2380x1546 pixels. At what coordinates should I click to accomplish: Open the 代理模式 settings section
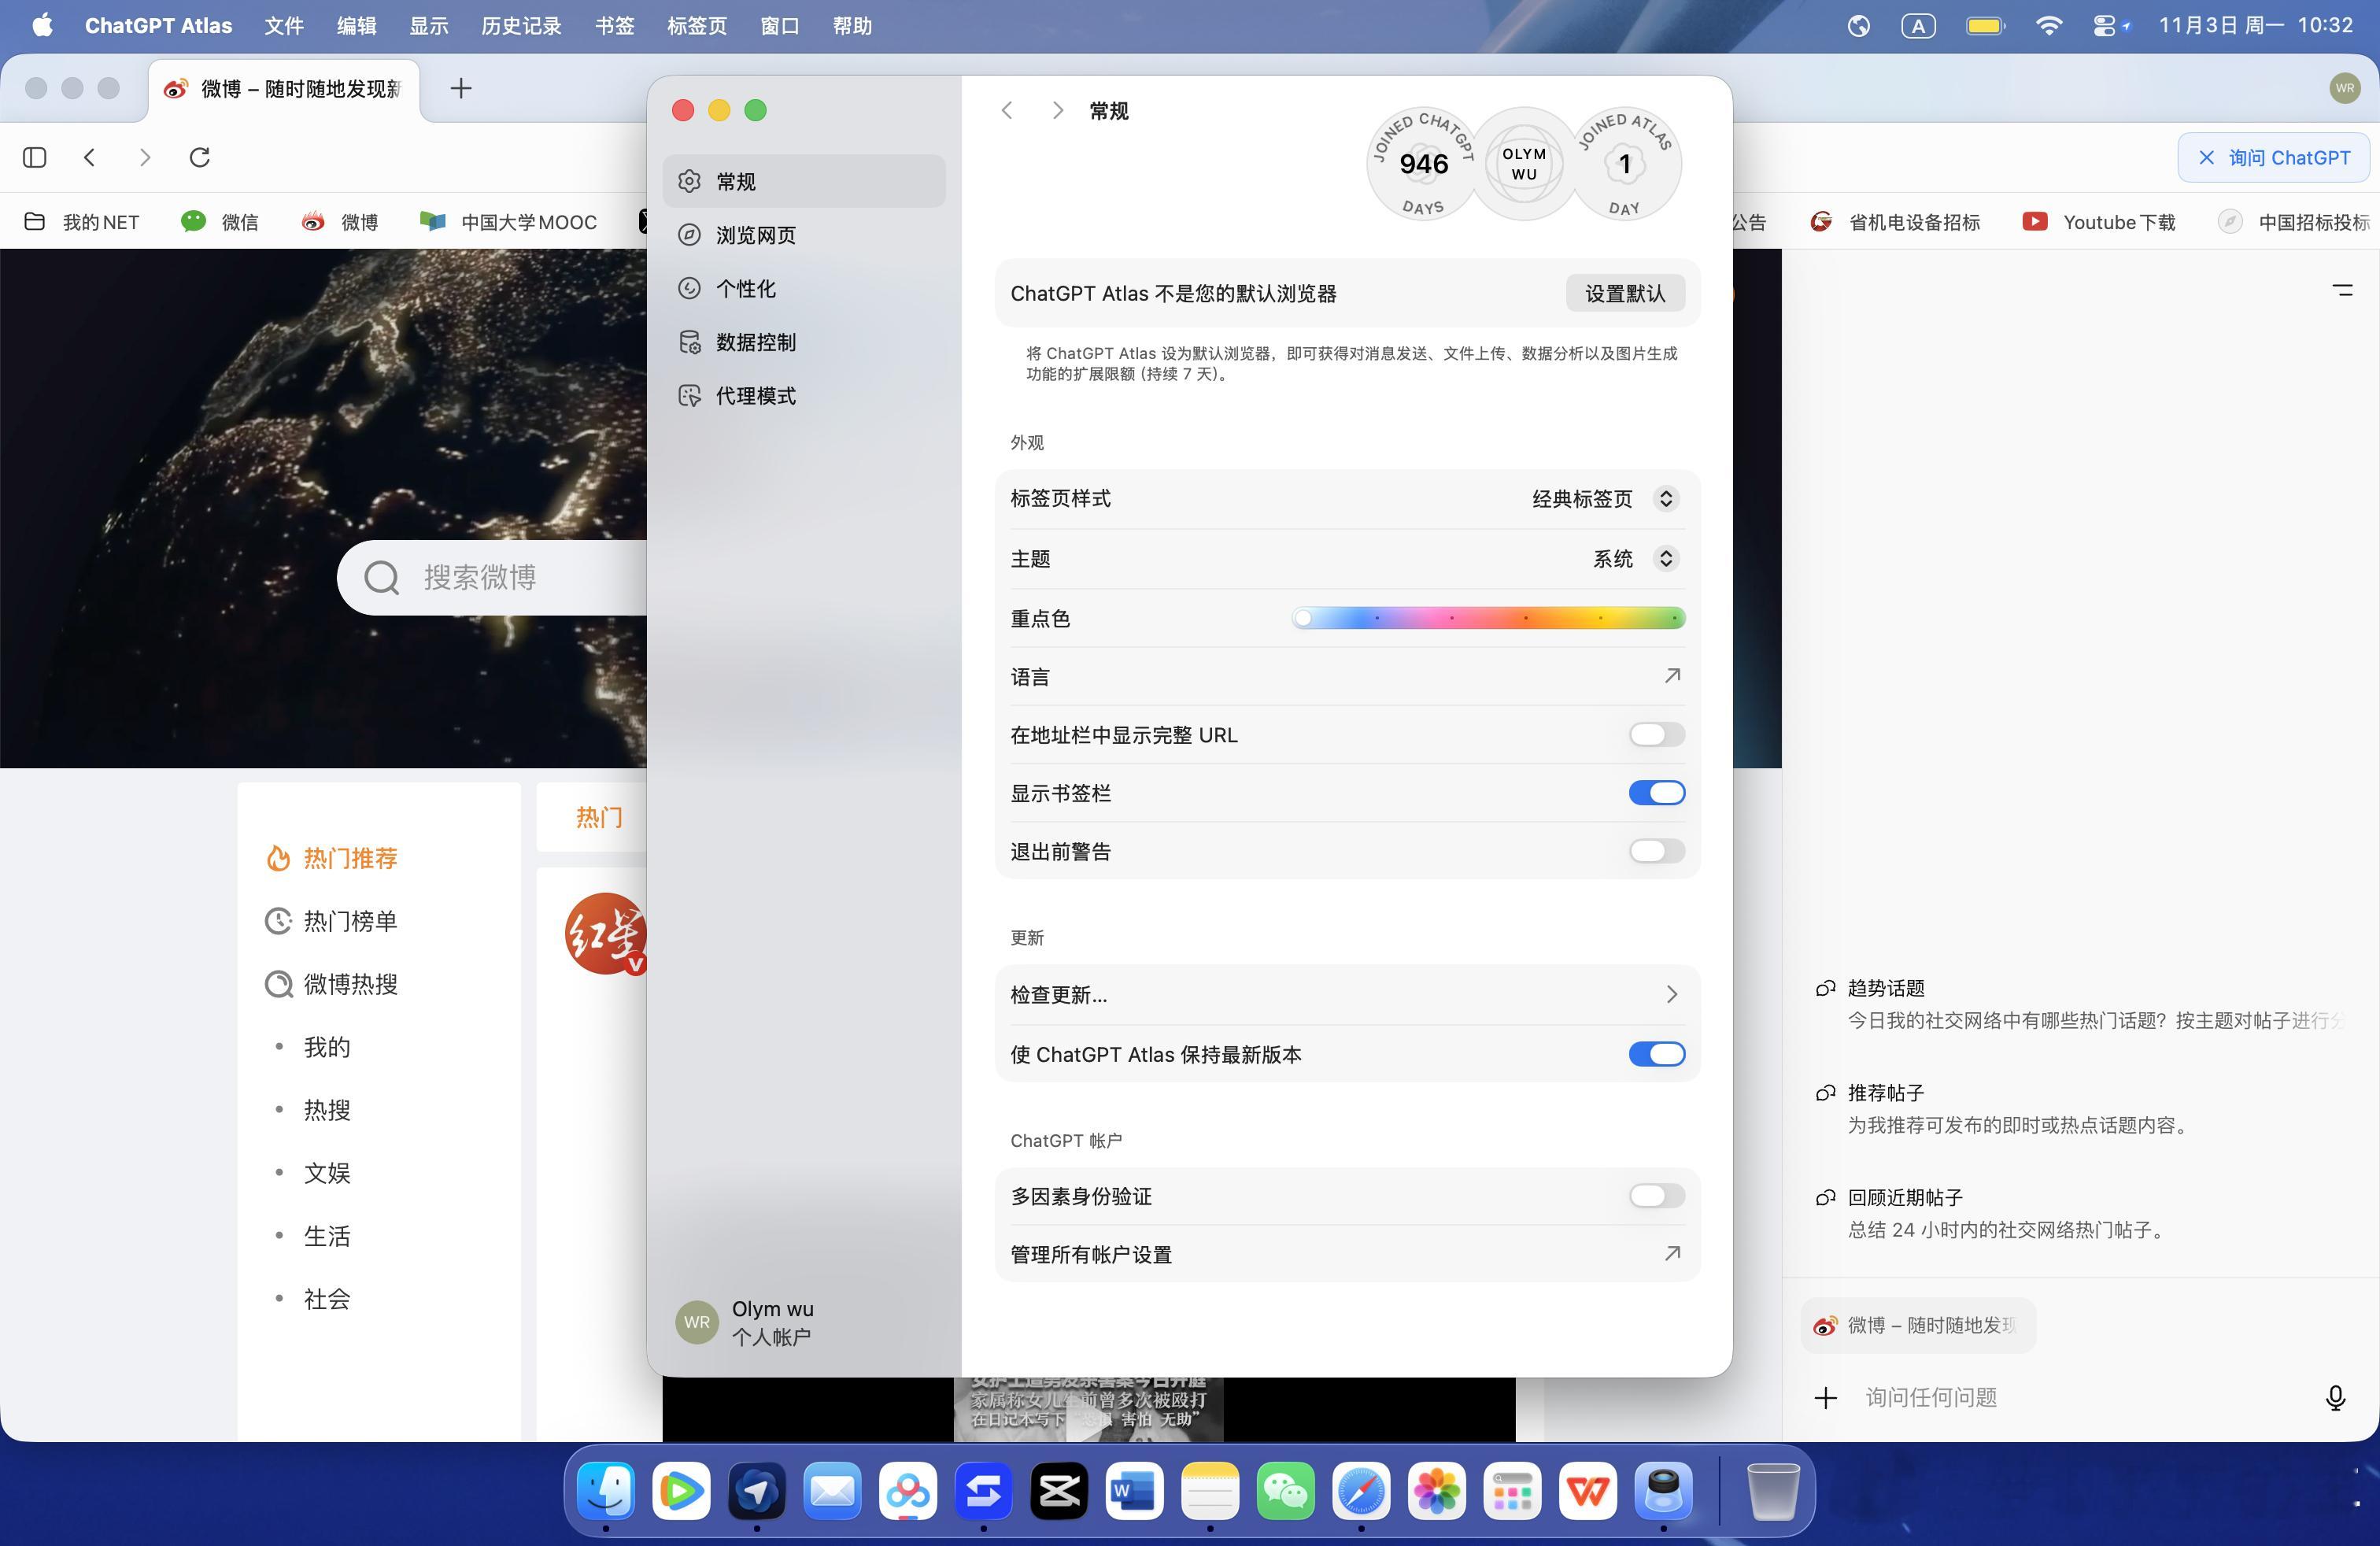tap(755, 396)
